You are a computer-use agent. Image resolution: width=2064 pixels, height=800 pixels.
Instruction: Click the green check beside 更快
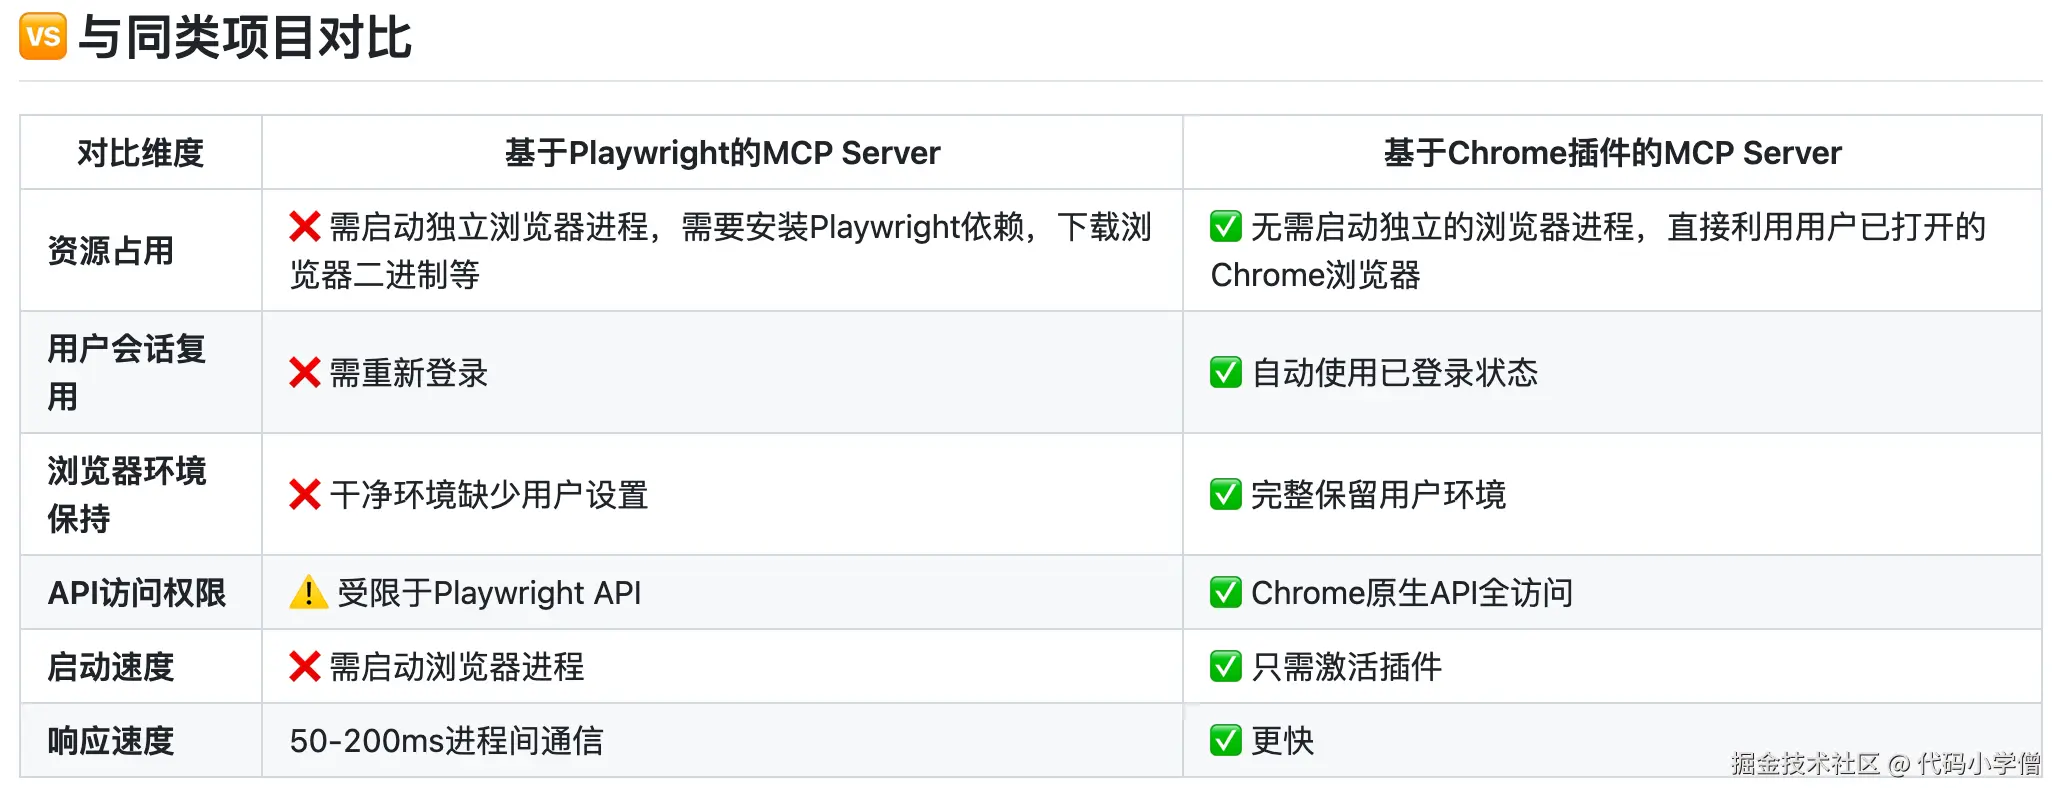(1225, 741)
